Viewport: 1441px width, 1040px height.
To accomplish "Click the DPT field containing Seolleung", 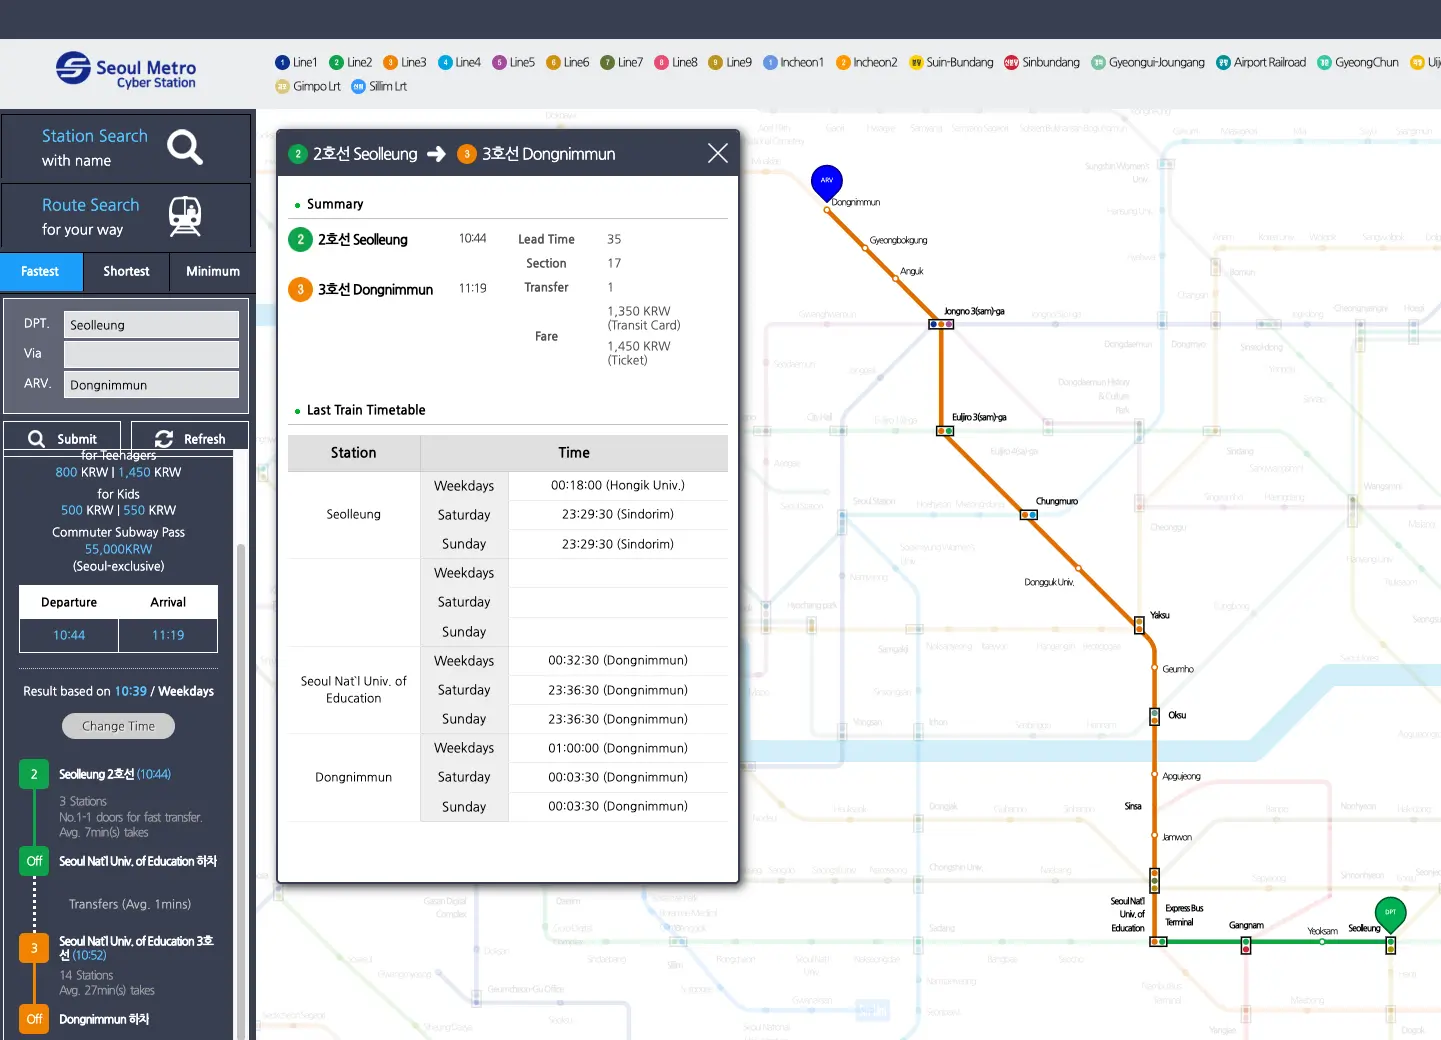I will (151, 325).
